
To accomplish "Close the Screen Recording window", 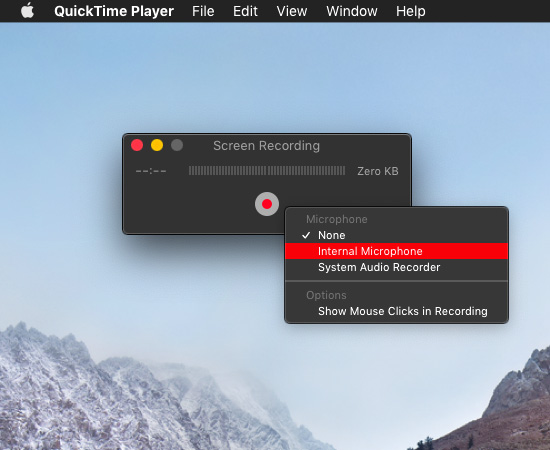I will [x=137, y=145].
